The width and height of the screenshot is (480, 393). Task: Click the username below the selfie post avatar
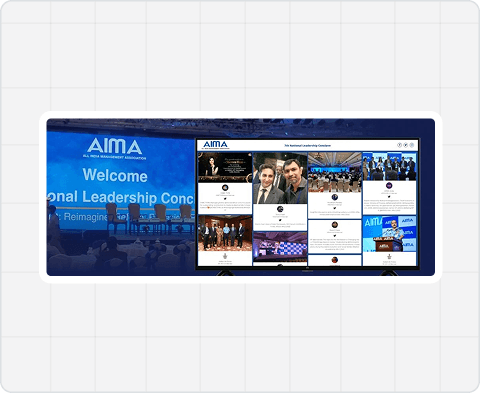tap(280, 214)
